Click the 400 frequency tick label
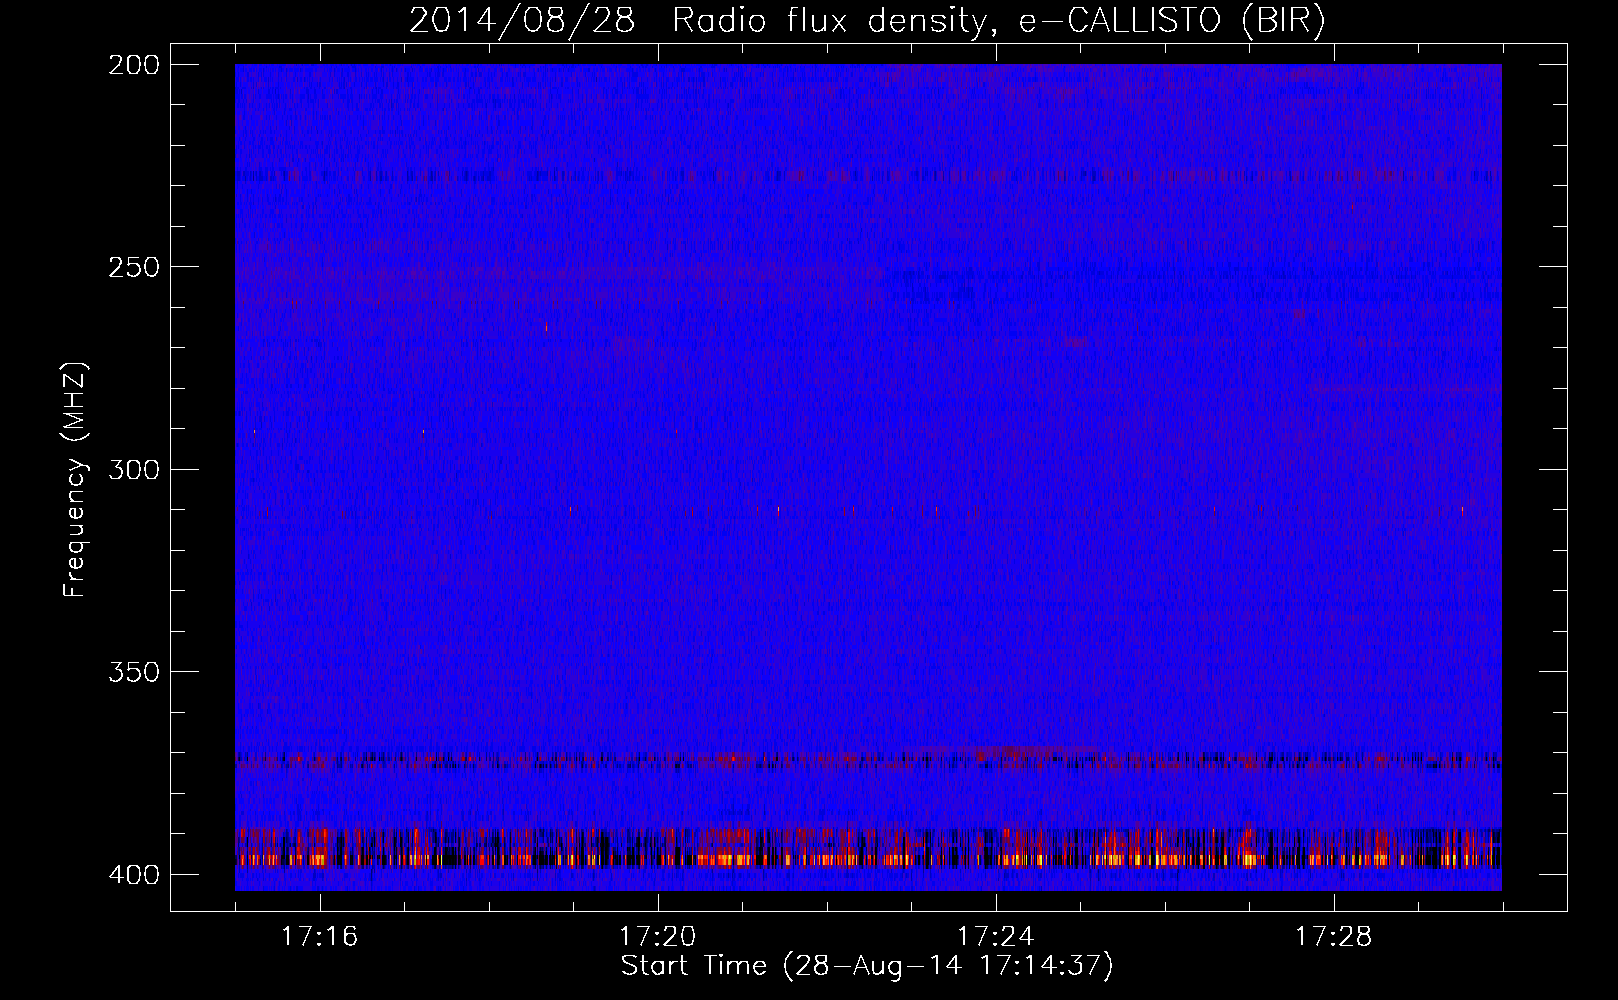The height and width of the screenshot is (1000, 1618). (133, 875)
